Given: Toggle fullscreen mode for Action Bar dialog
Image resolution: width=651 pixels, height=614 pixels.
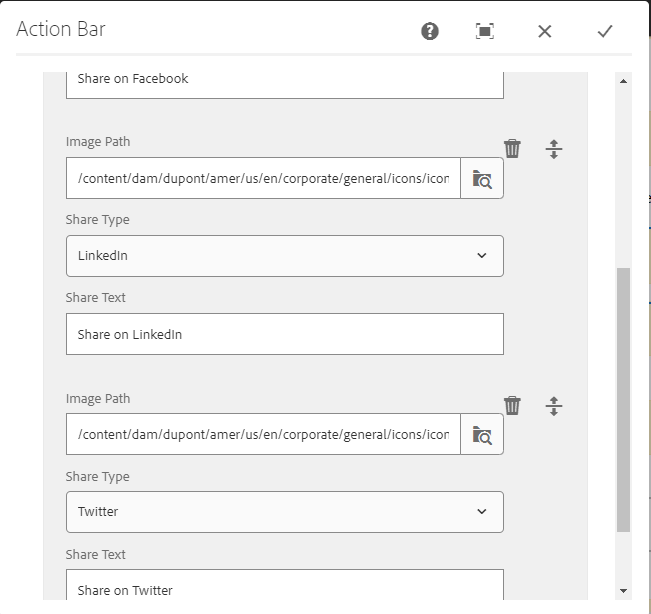Looking at the screenshot, I should (x=485, y=31).
